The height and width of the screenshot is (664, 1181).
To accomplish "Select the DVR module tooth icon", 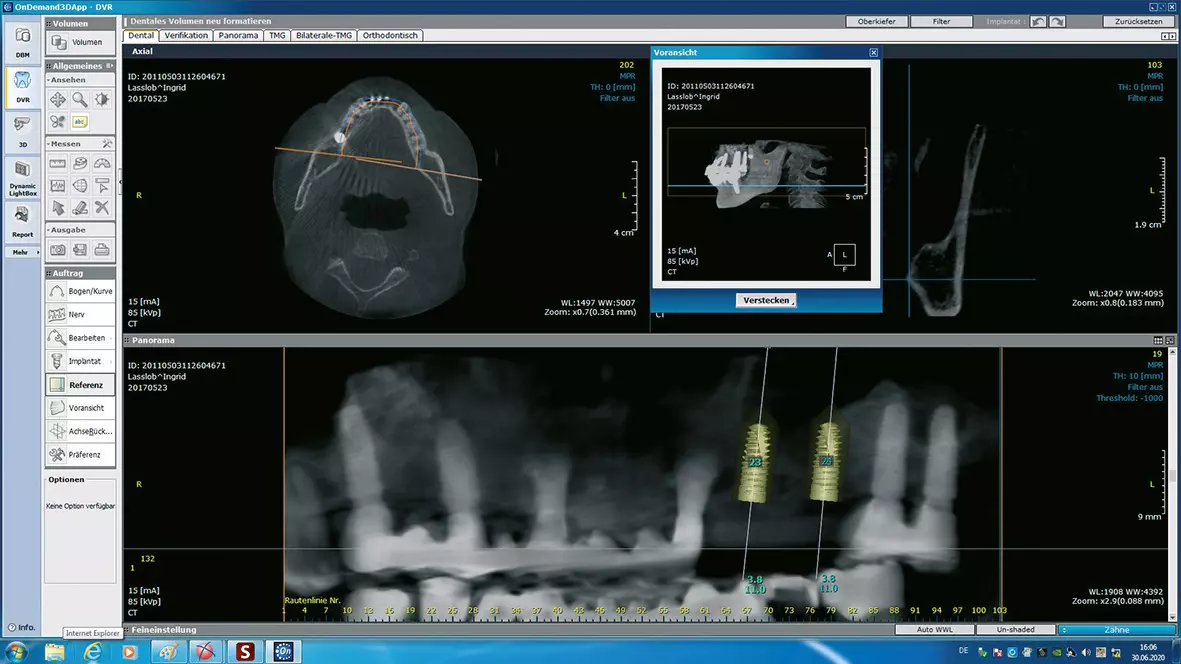I will (23, 86).
